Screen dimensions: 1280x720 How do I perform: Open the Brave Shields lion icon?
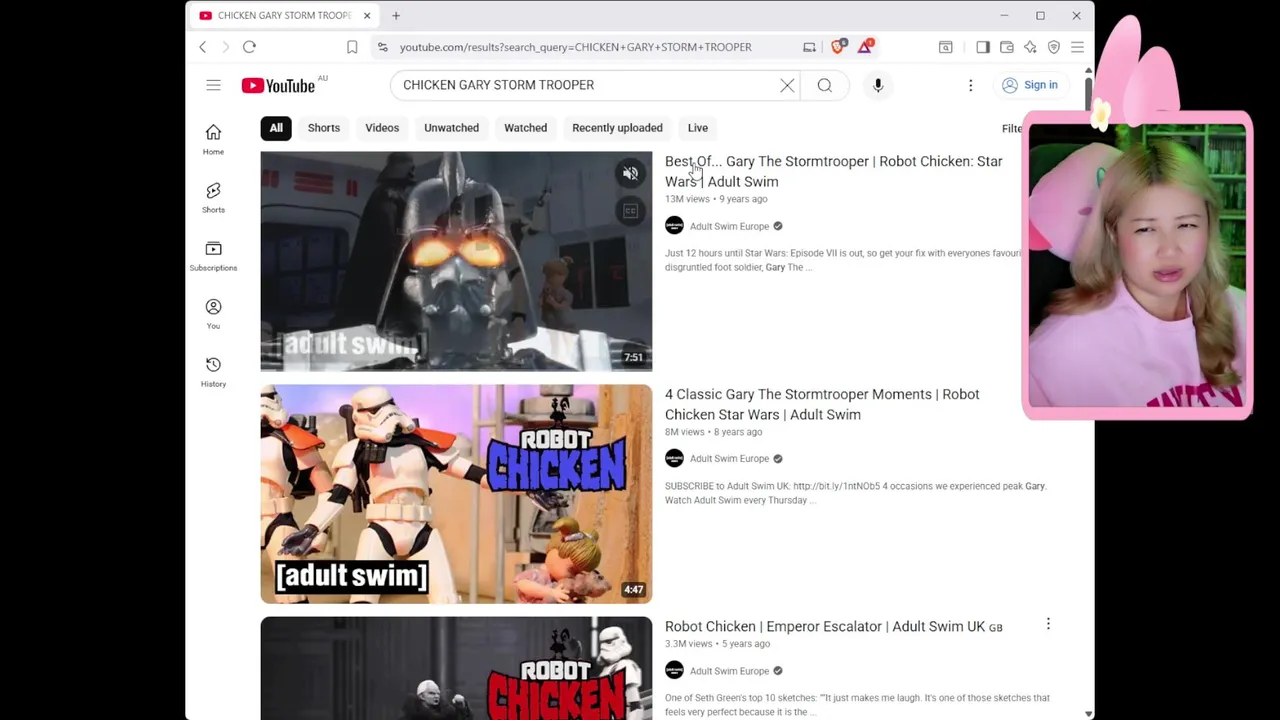coord(839,46)
